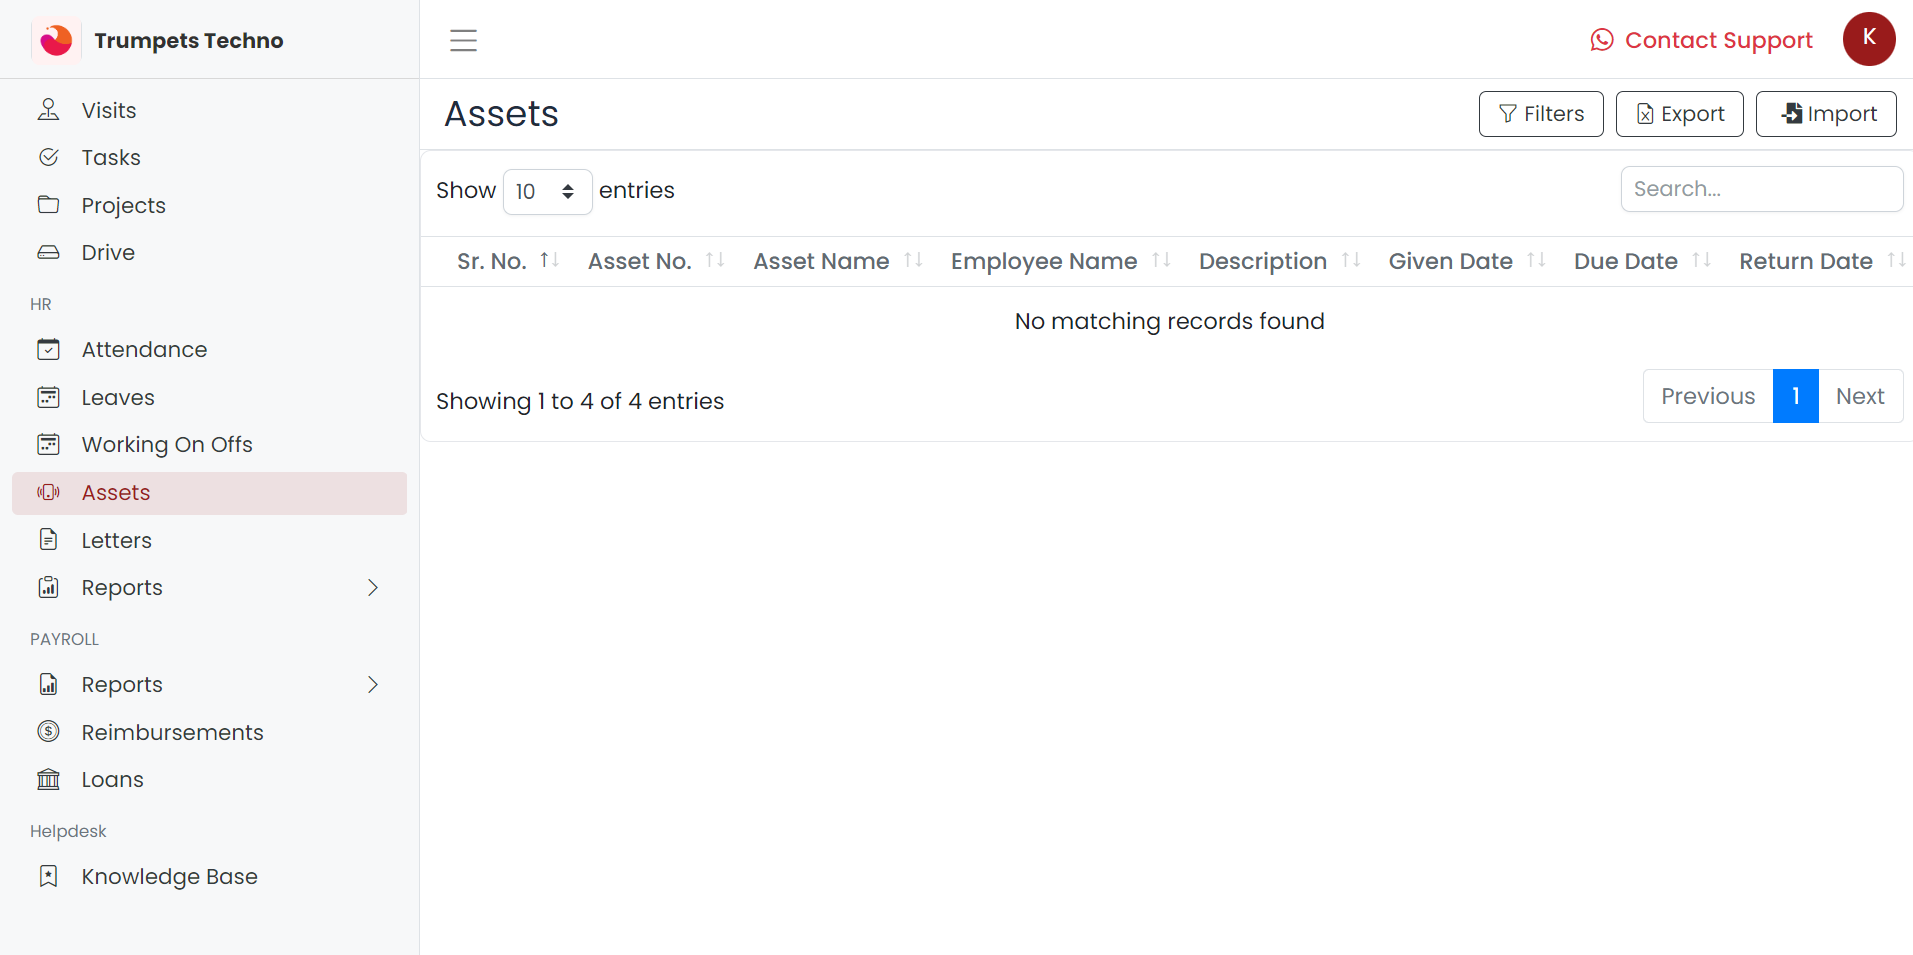Expand the HR Reports submenu
Screen dimensions: 1913x955
(373, 588)
